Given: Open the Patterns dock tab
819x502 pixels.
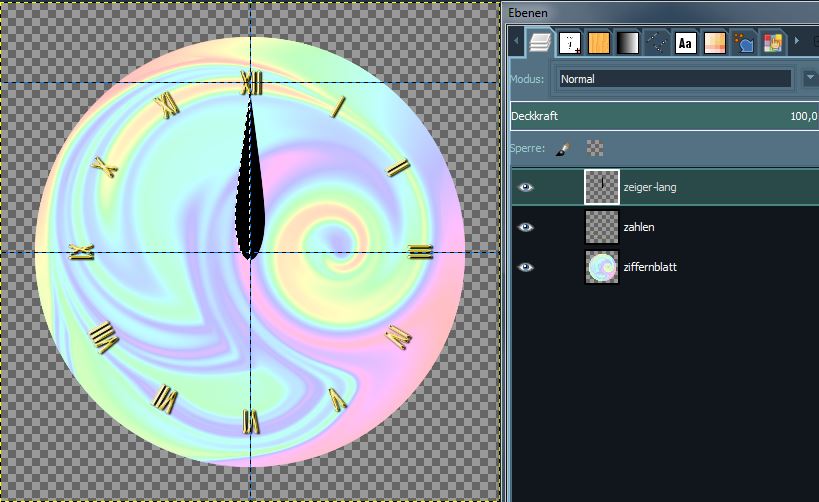Looking at the screenshot, I should [x=598, y=43].
